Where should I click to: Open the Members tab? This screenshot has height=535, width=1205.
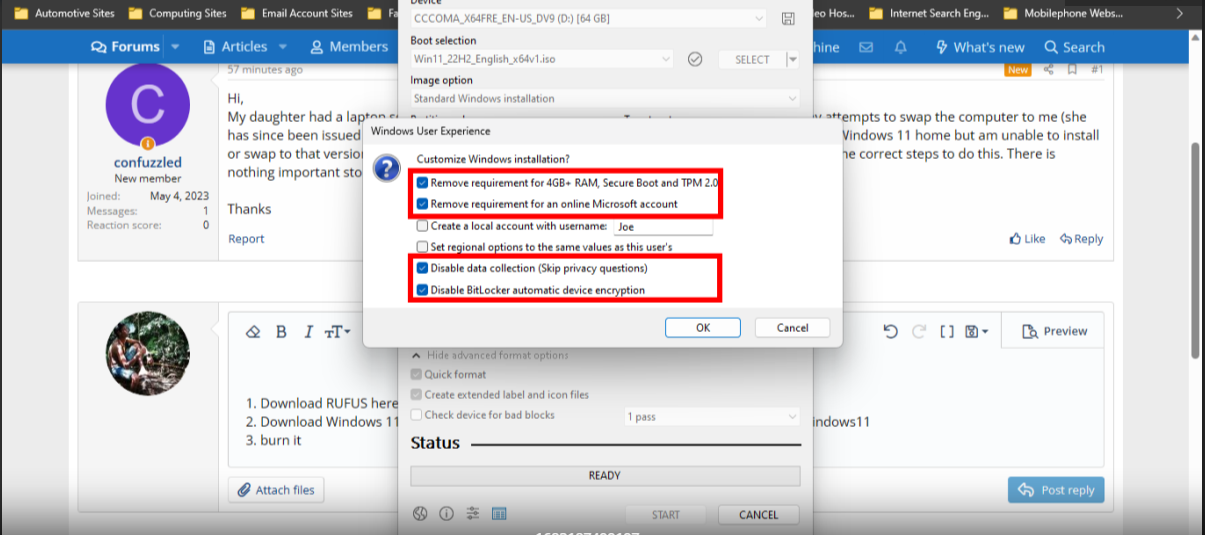[x=349, y=47]
